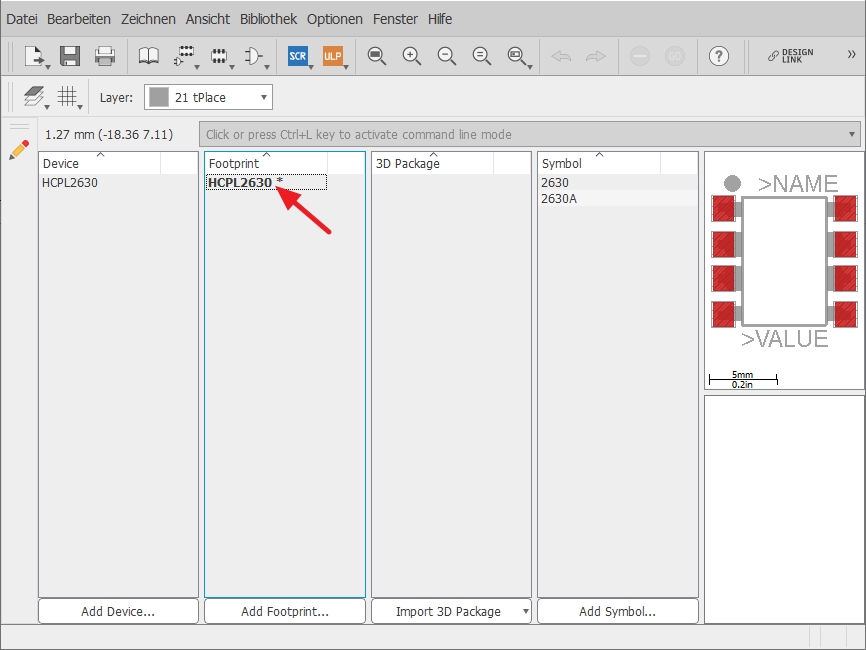Run a user language program via ULP icon

(x=332, y=56)
